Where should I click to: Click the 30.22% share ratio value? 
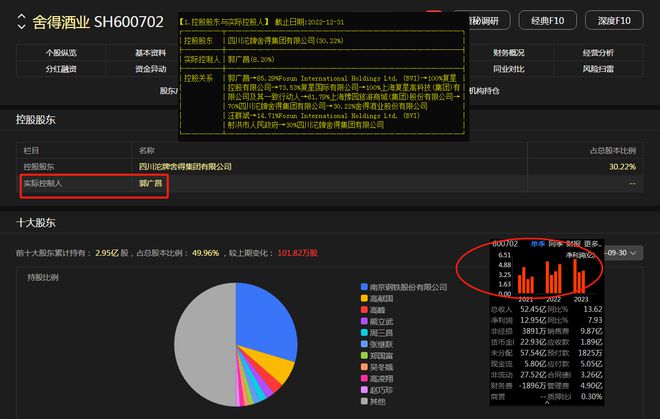coord(622,167)
